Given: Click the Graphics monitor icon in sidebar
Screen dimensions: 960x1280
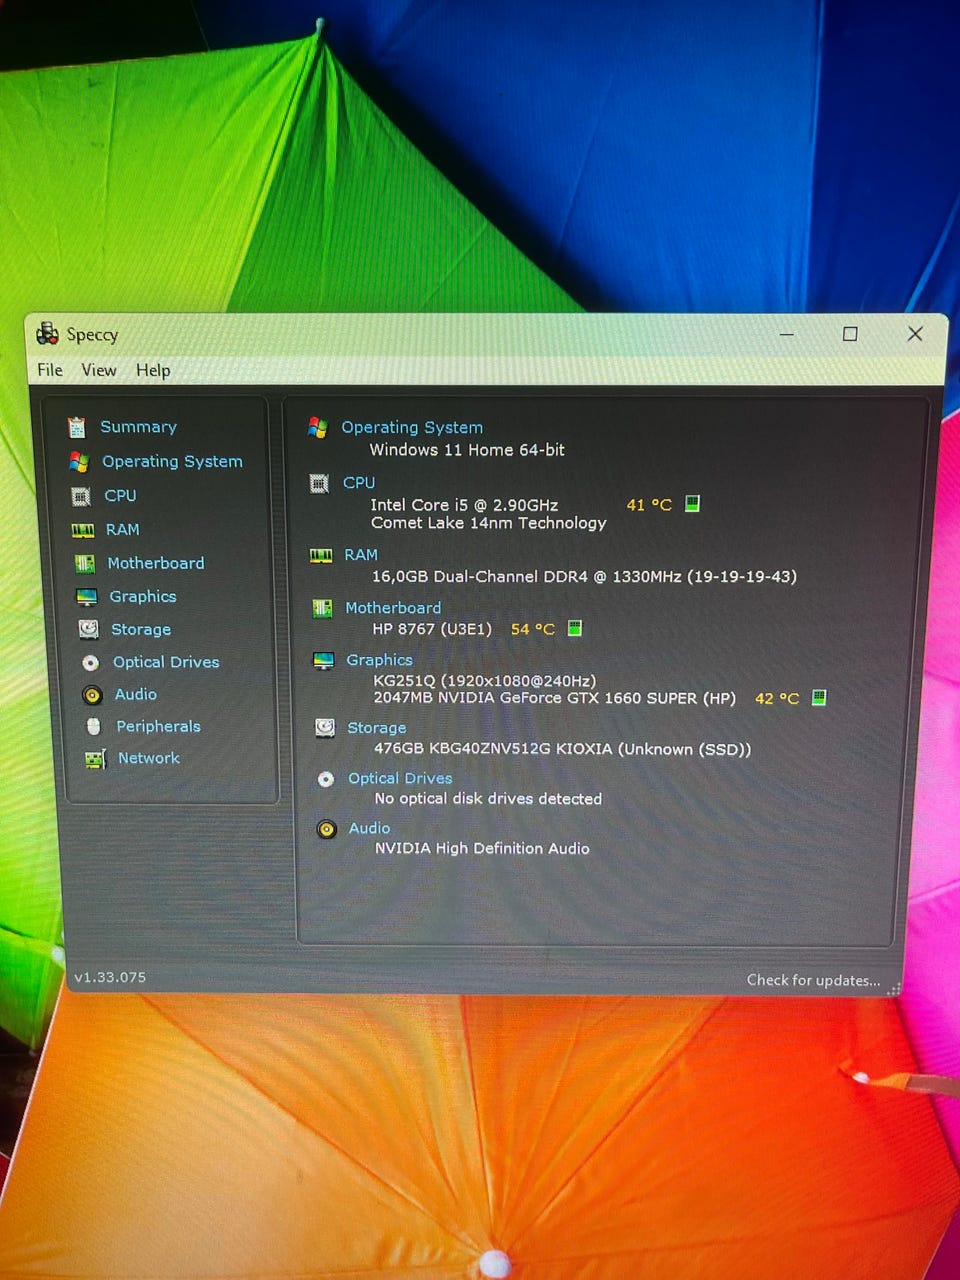Looking at the screenshot, I should pyautogui.click(x=87, y=597).
